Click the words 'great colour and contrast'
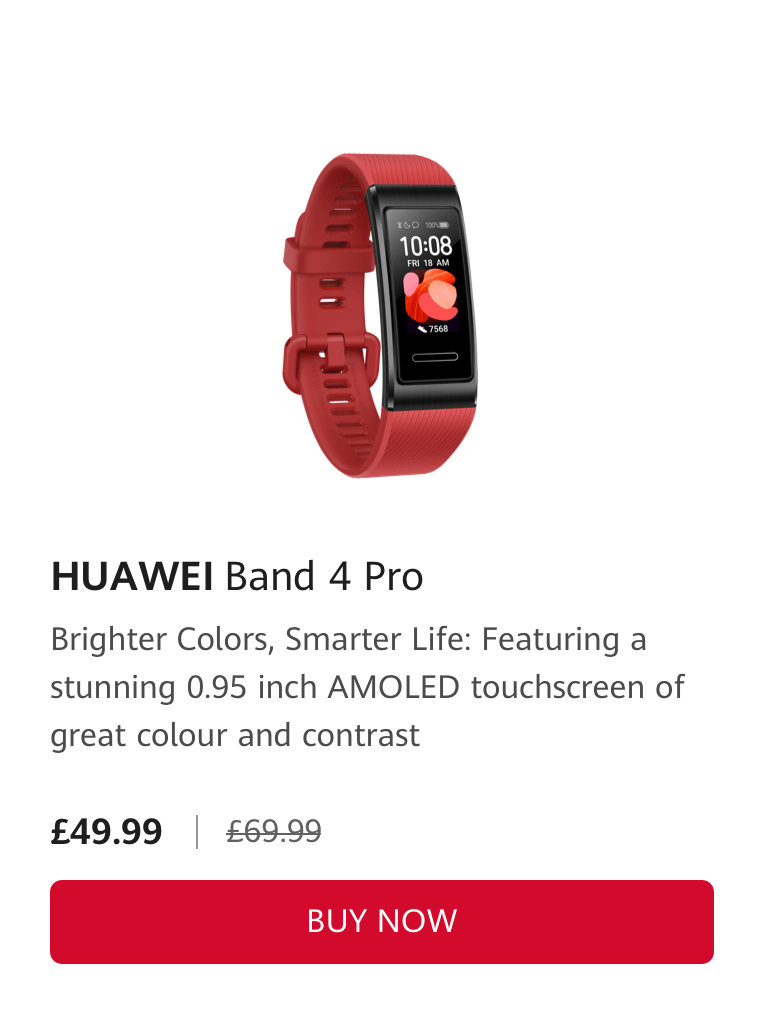Screen dimensions: 760x1012 click(x=235, y=736)
